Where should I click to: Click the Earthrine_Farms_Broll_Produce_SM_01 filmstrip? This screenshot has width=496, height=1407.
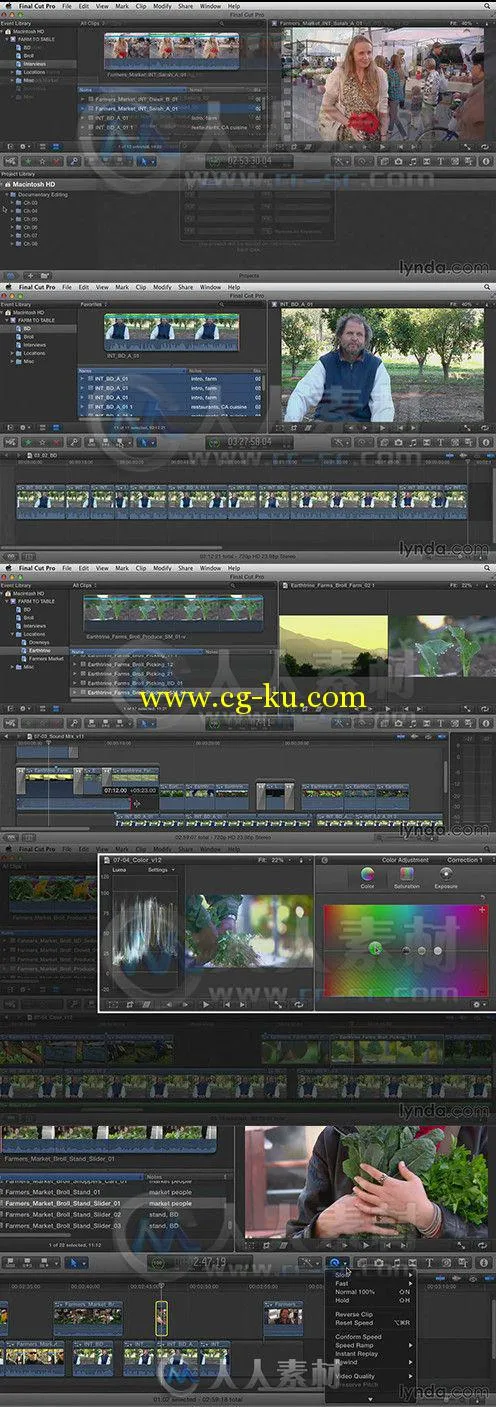[x=173, y=613]
